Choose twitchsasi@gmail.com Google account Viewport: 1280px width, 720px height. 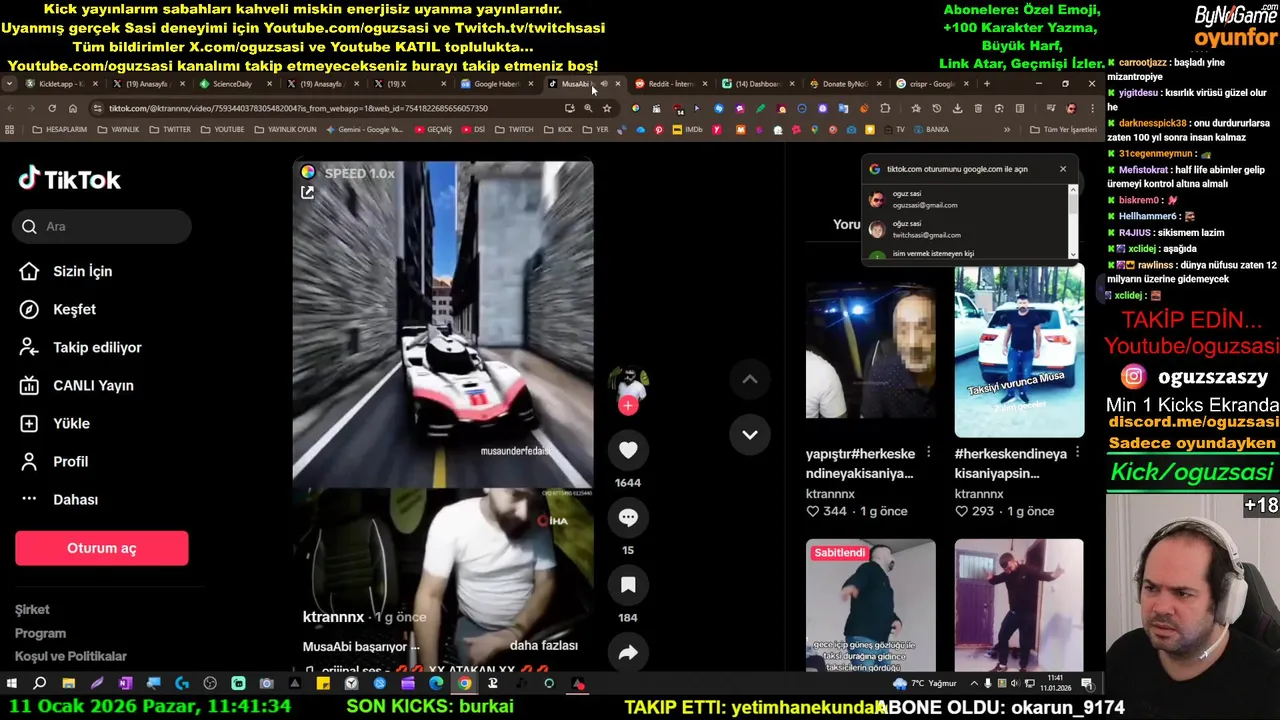pos(965,229)
